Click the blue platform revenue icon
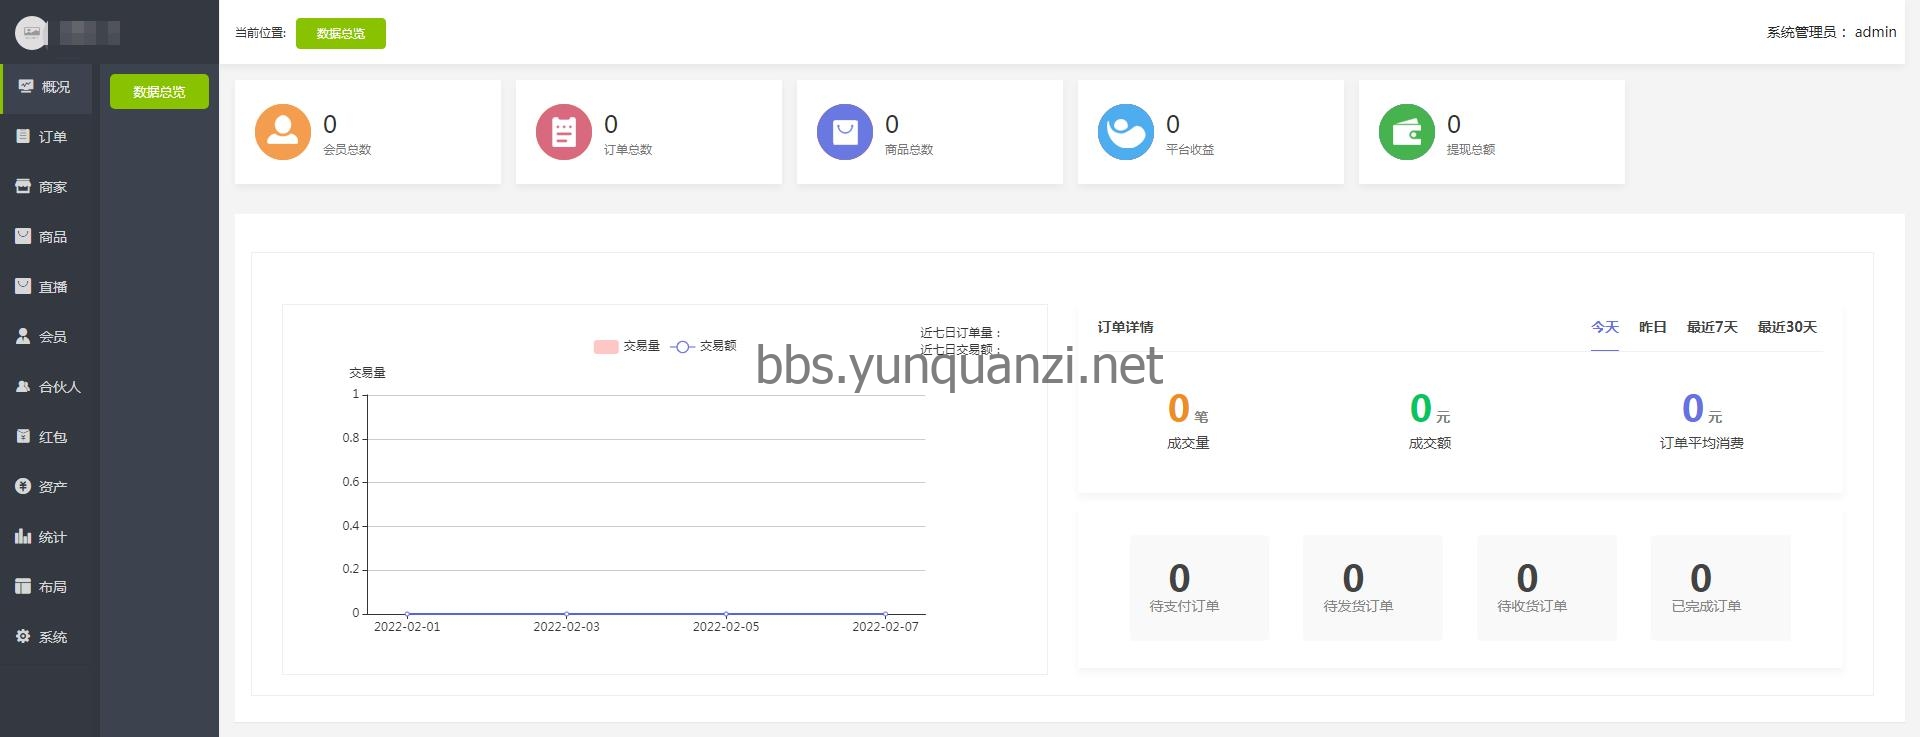 [1126, 132]
